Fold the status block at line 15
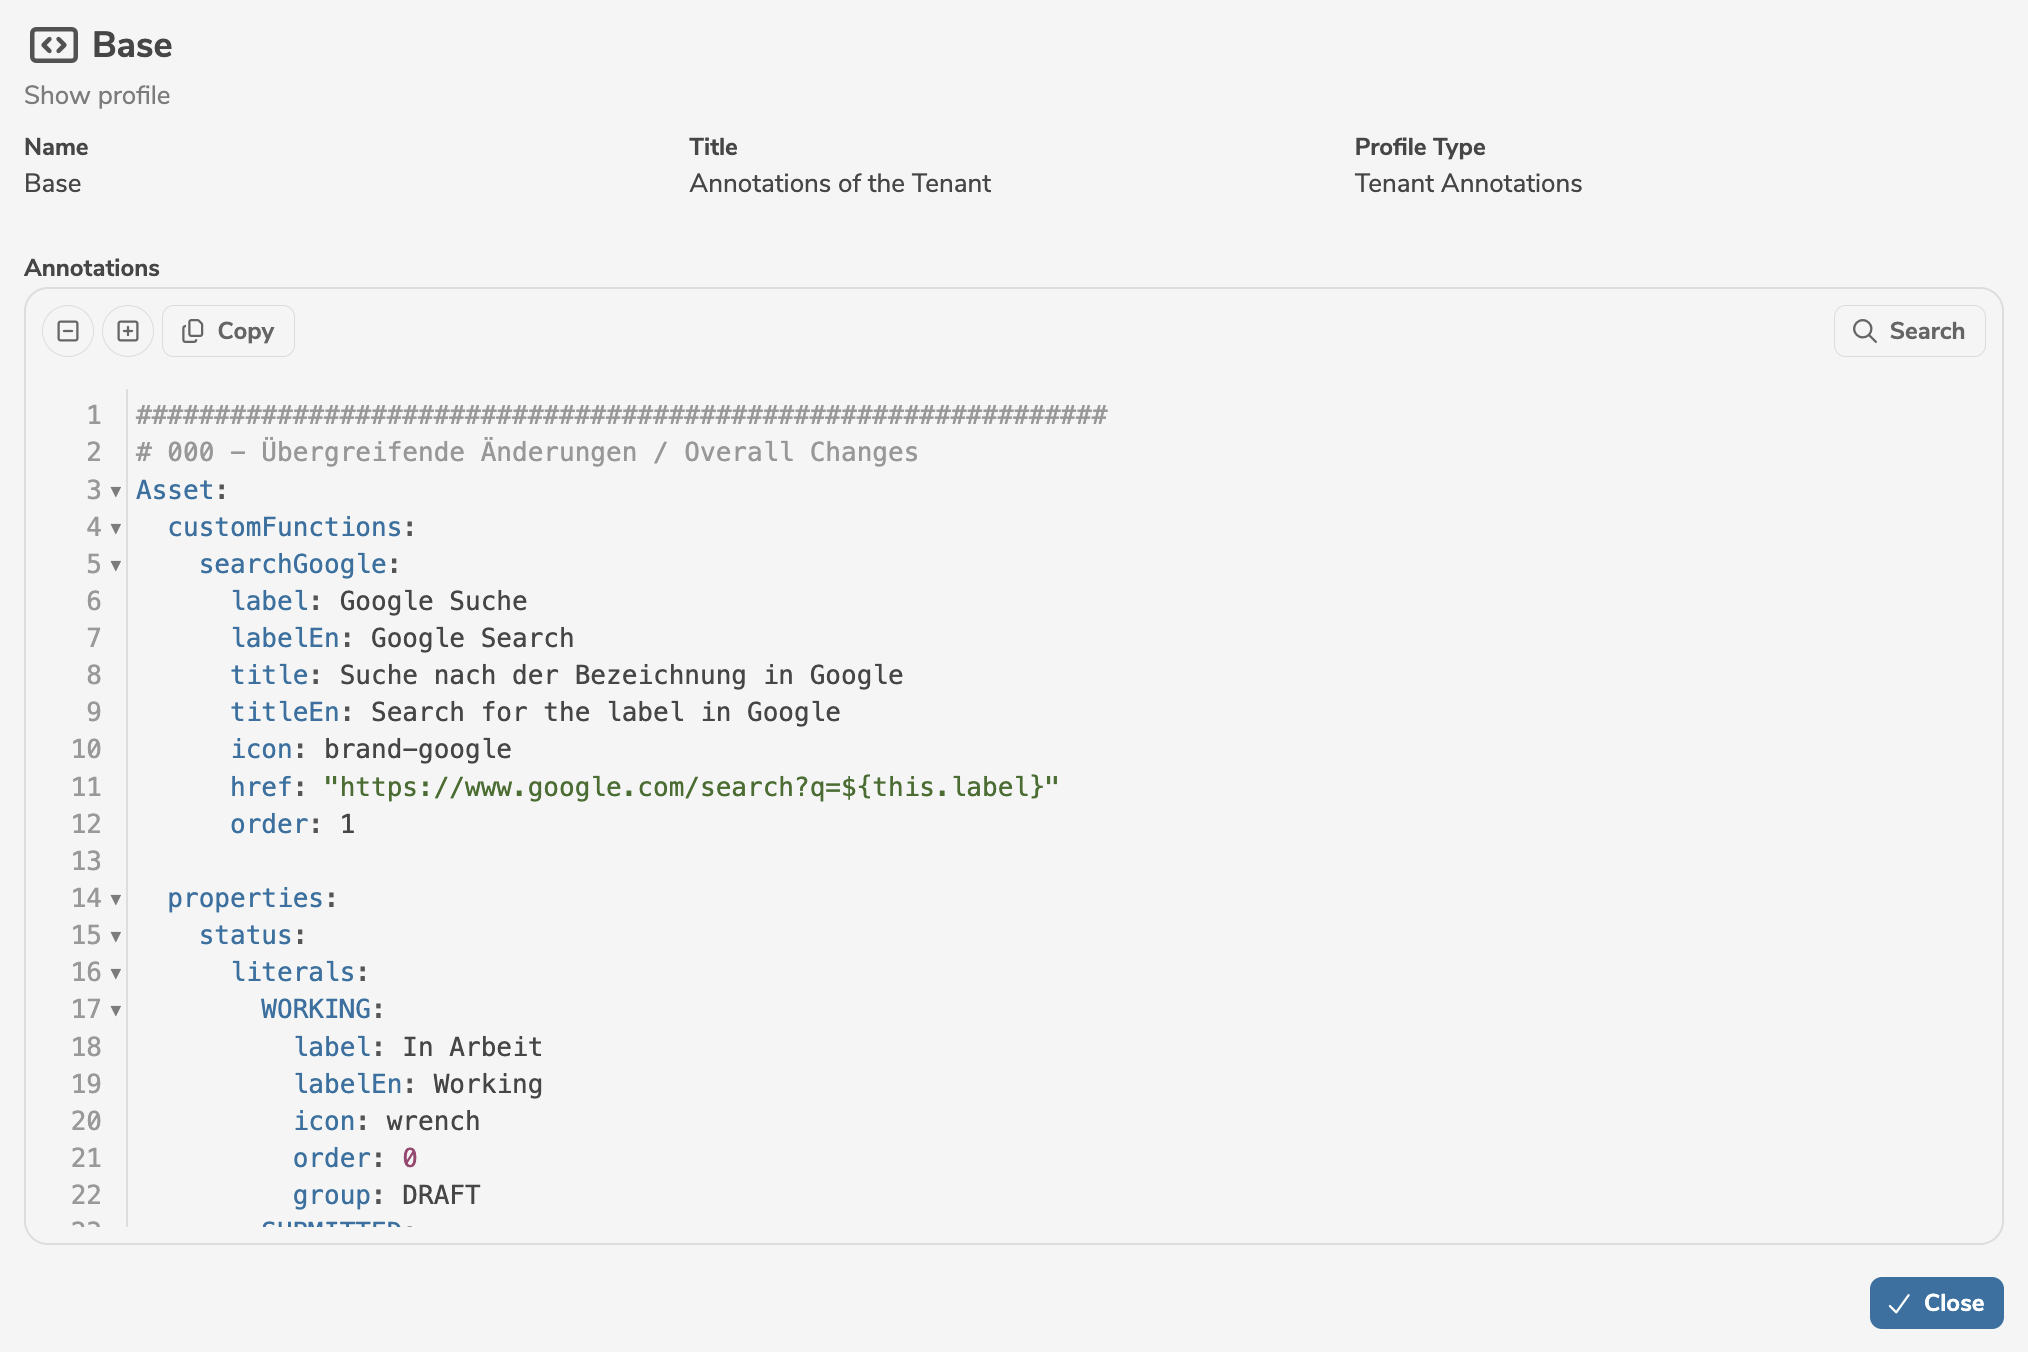The height and width of the screenshot is (1352, 2028). point(116,936)
